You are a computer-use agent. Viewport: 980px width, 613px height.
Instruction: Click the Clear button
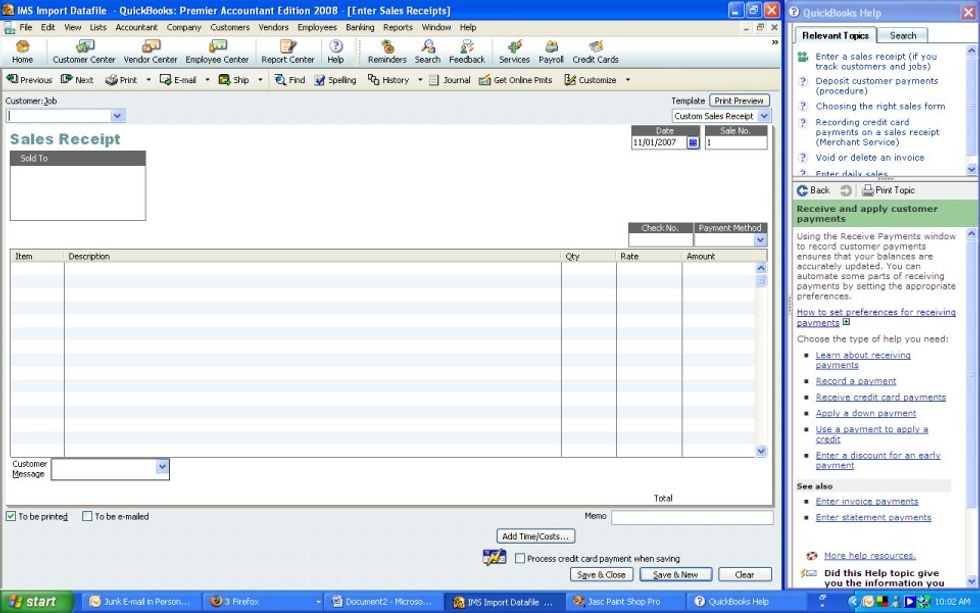point(744,575)
